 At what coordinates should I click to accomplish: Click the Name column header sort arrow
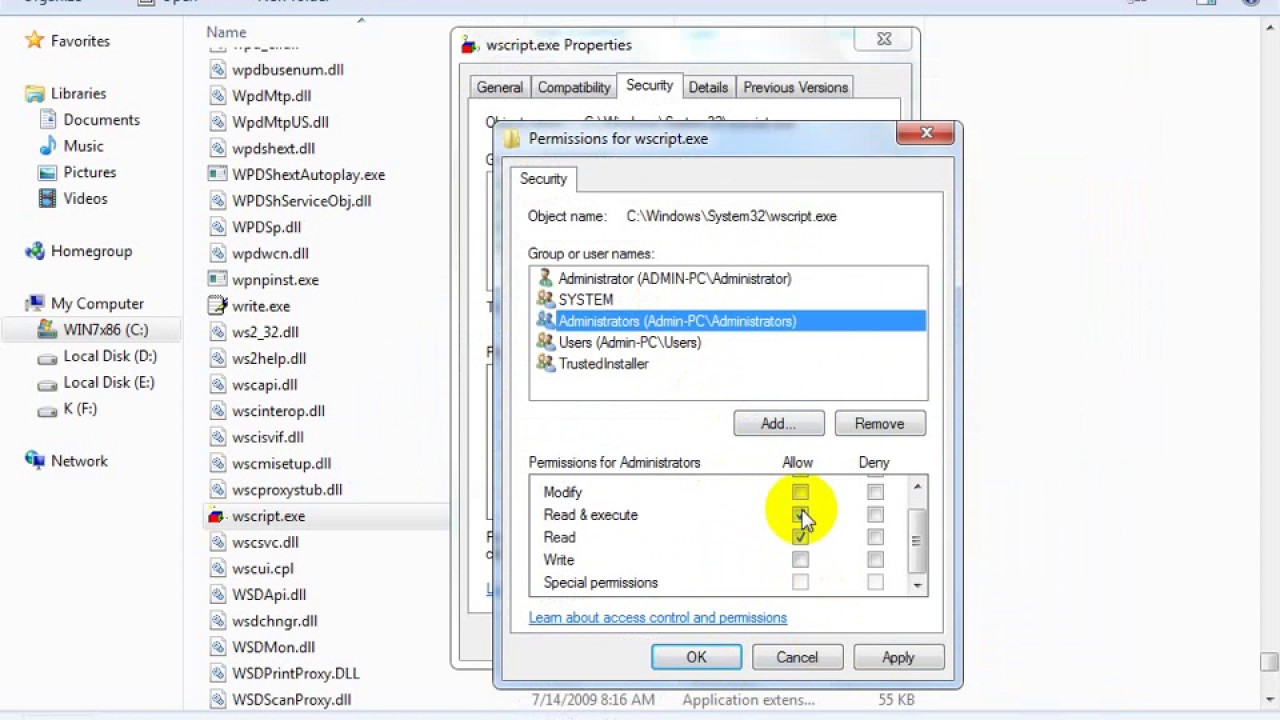(x=361, y=20)
